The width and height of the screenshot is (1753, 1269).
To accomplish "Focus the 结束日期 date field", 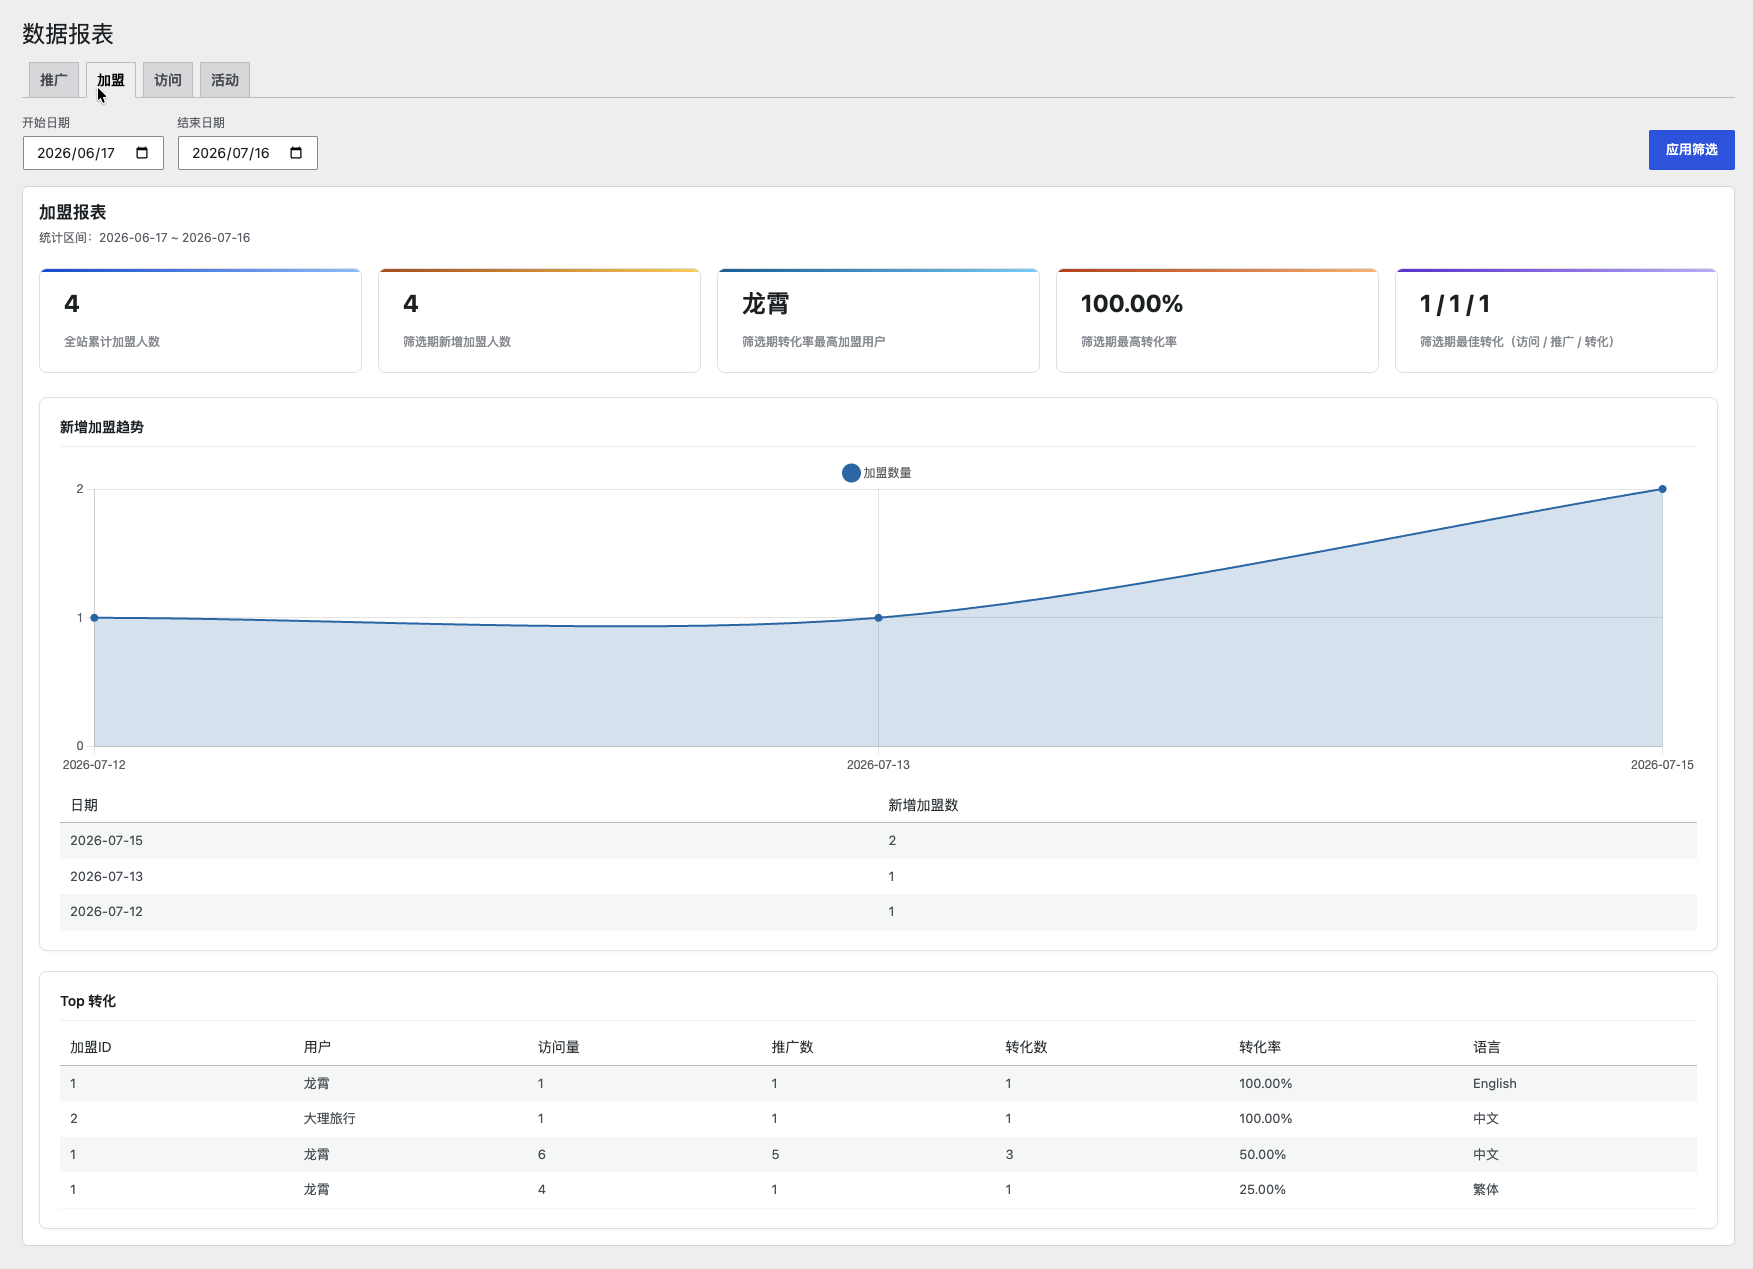I will click(x=248, y=153).
